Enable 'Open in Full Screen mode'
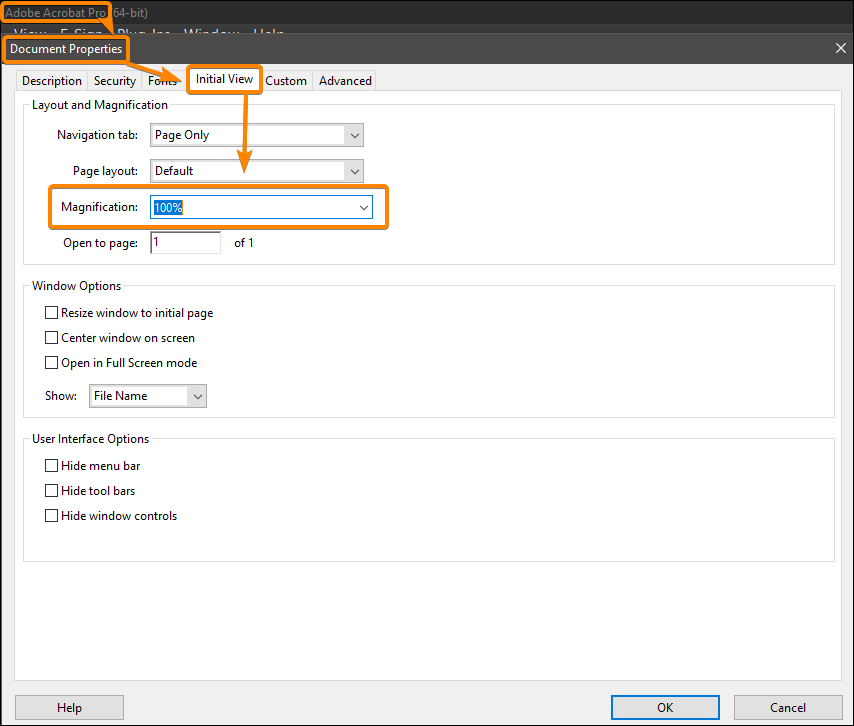 pyautogui.click(x=51, y=362)
